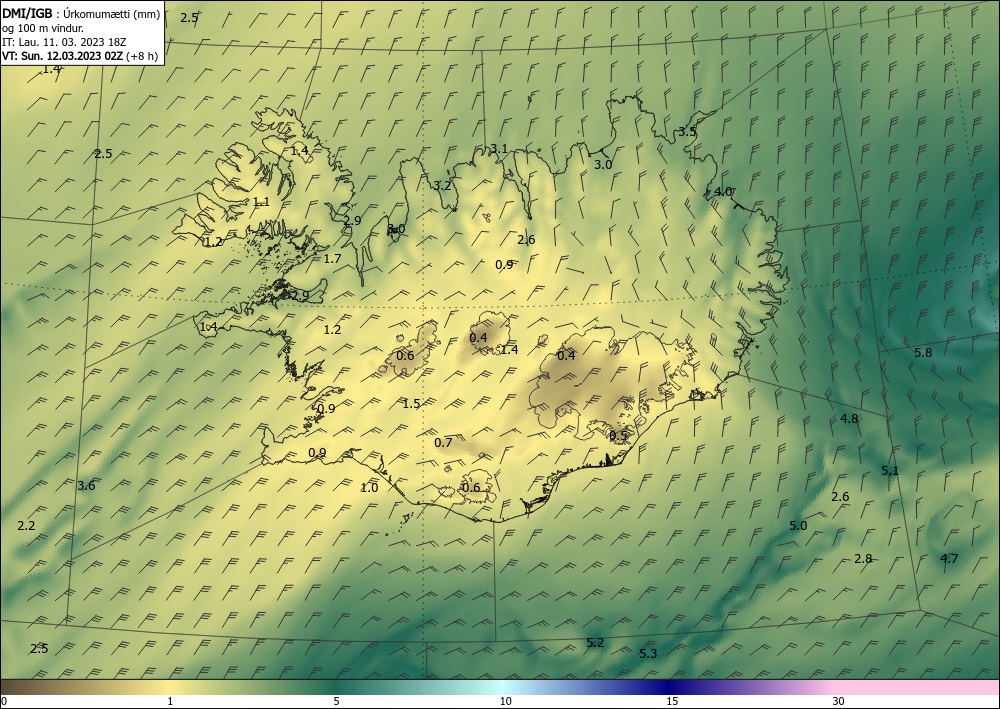Click the 0.5 value label
Image resolution: width=1000 pixels, height=709 pixels.
point(618,435)
